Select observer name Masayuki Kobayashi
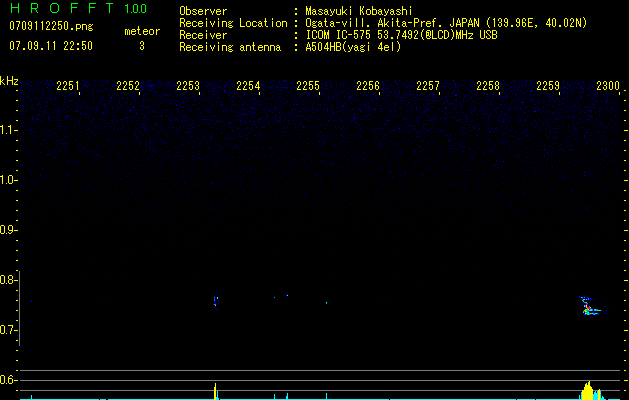The height and width of the screenshot is (400, 629). coord(359,11)
